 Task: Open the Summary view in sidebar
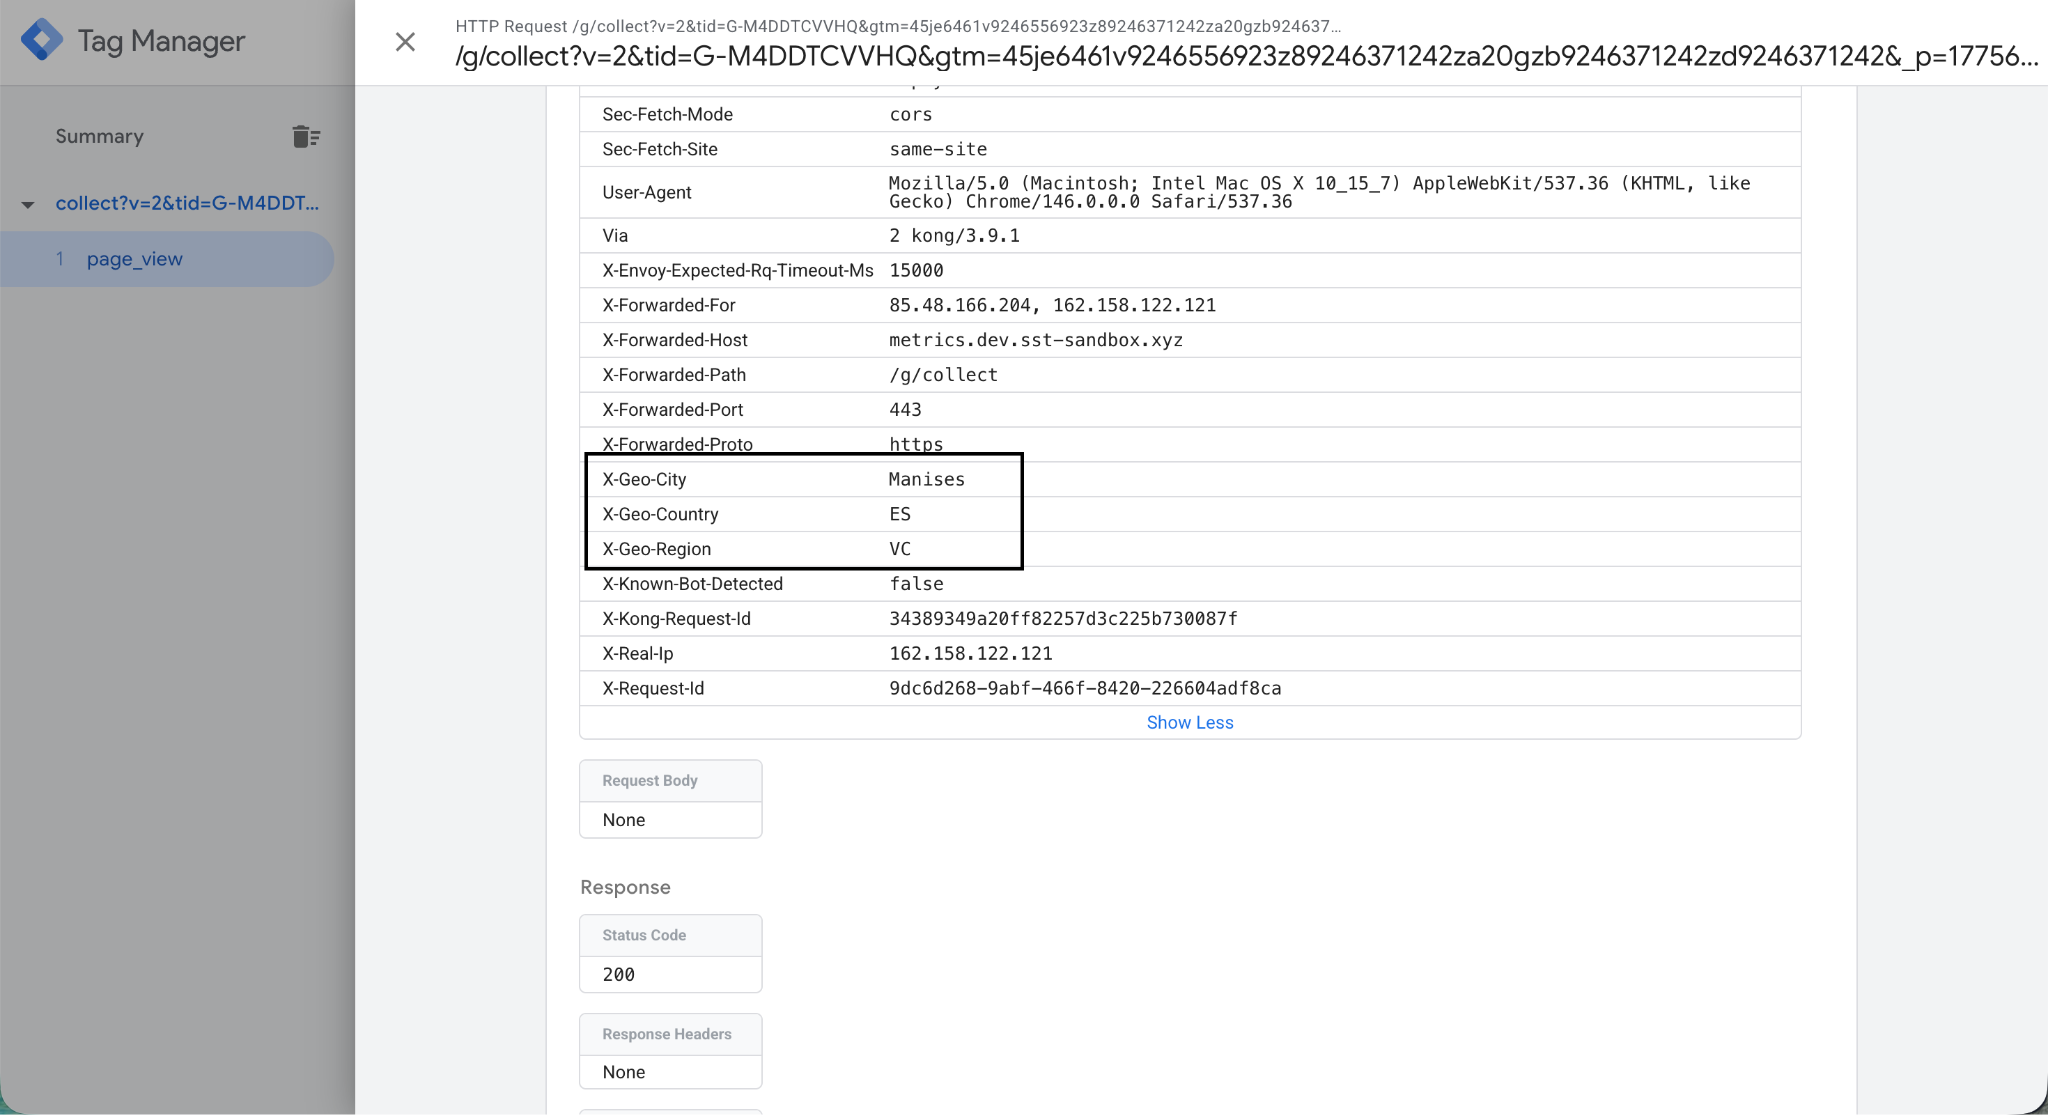point(99,137)
